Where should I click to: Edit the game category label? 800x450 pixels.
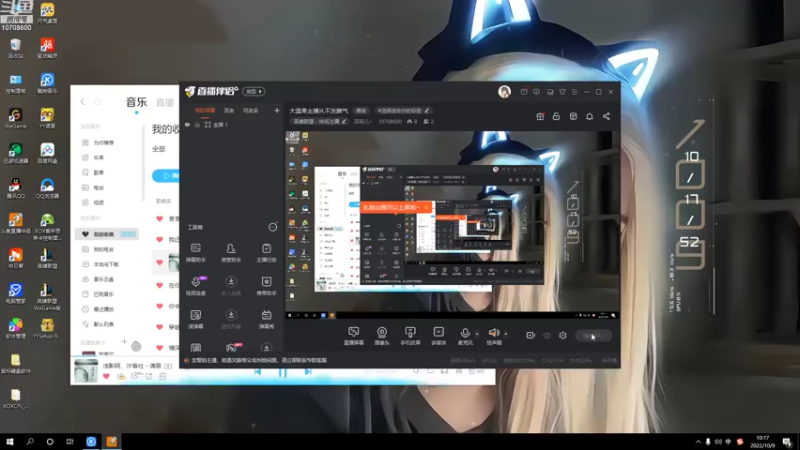coord(319,121)
